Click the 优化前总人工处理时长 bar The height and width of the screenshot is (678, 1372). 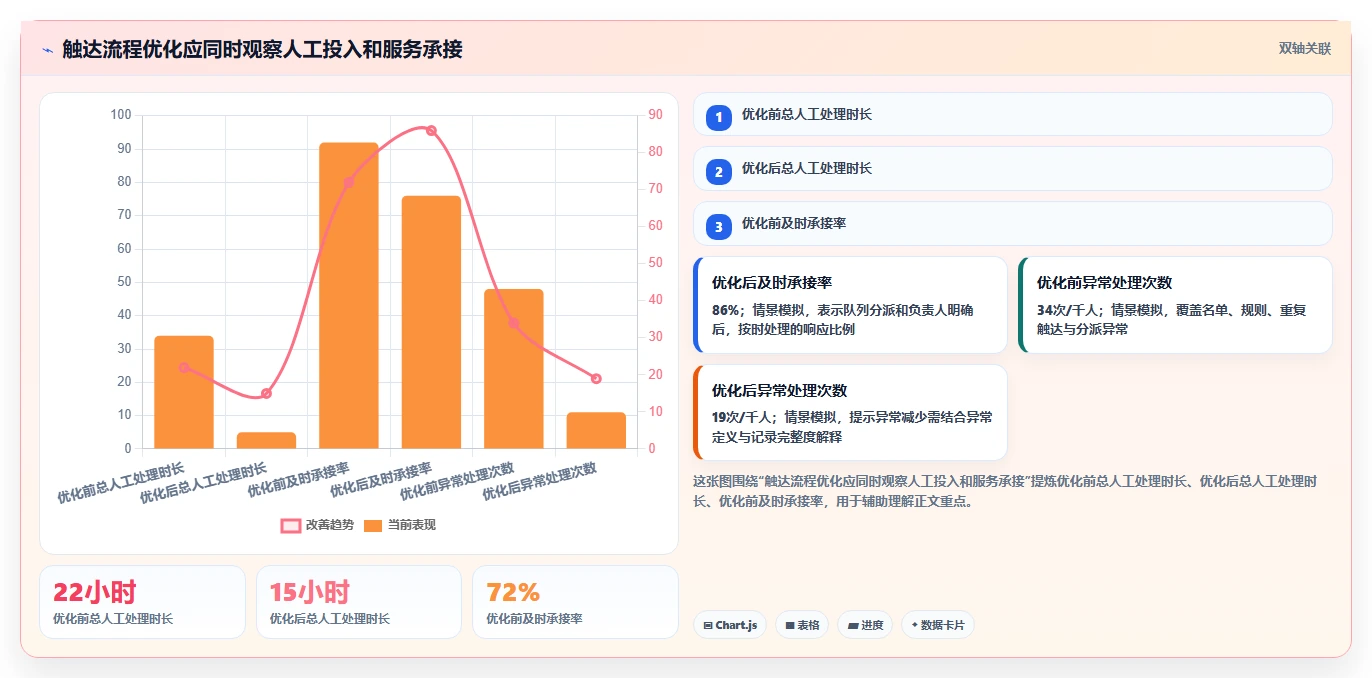[x=184, y=392]
